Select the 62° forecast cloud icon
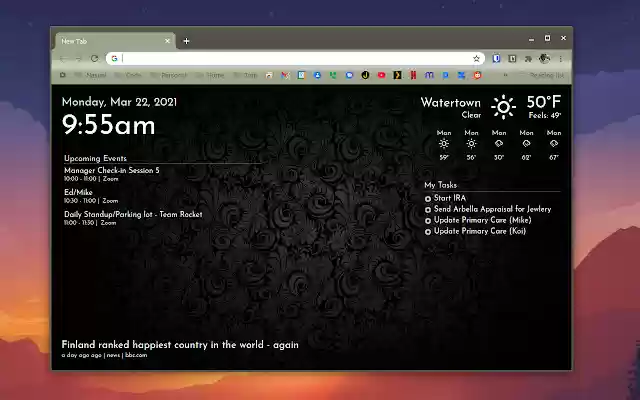The height and width of the screenshot is (400, 640). [x=526, y=144]
